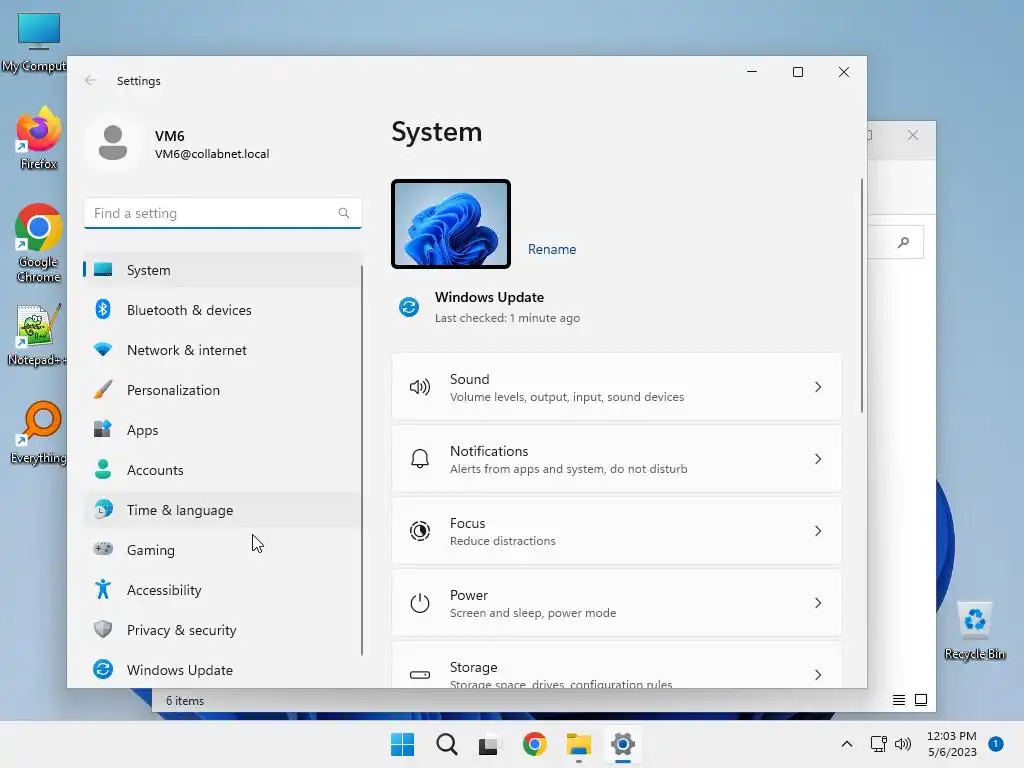The height and width of the screenshot is (768, 1024).
Task: Click the search magnifier in Find a setting
Action: 344,213
